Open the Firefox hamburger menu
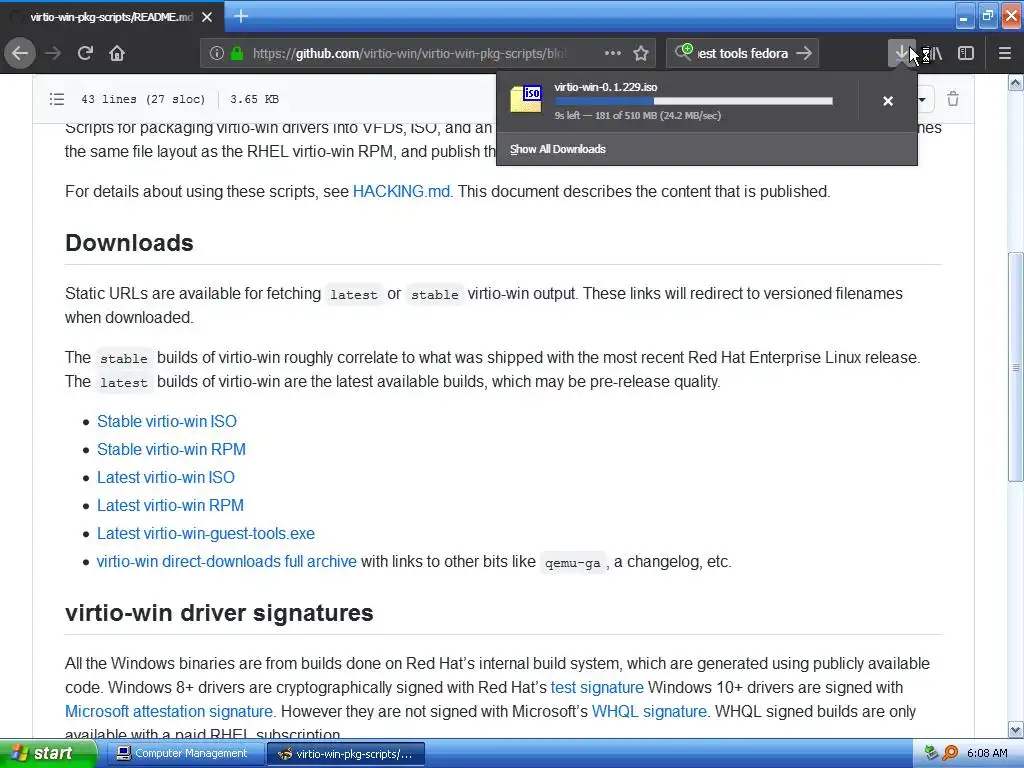 tap(1004, 53)
